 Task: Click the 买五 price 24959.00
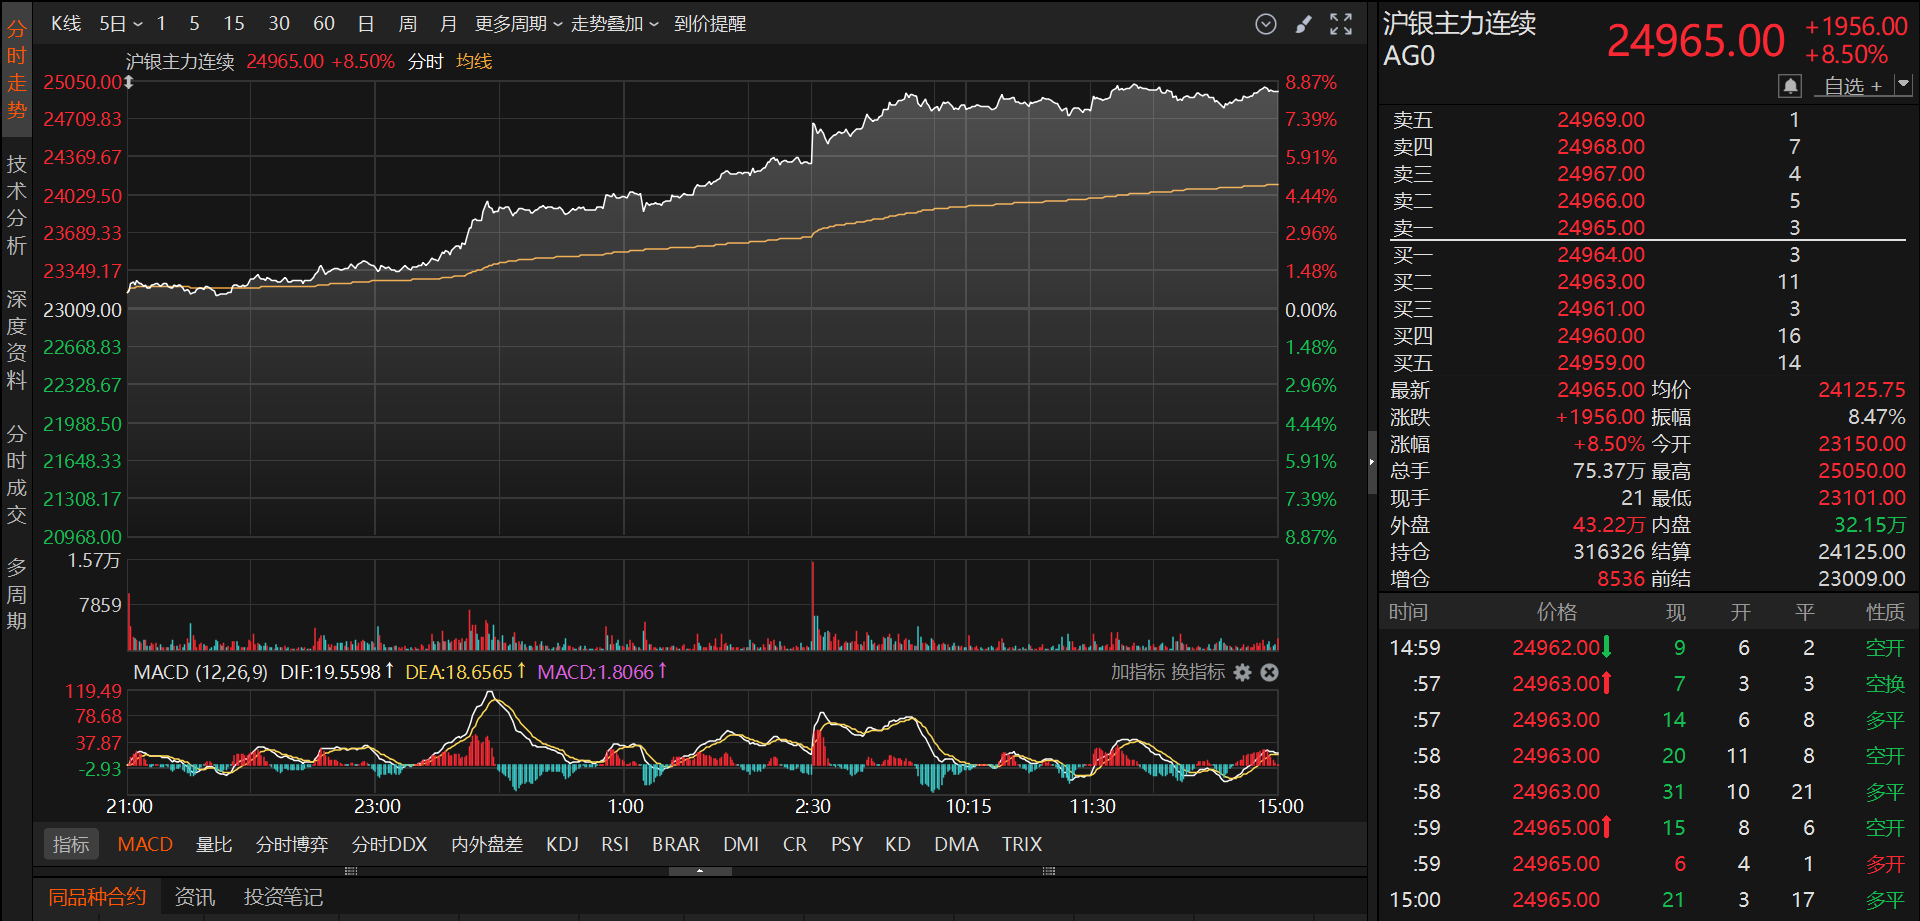click(x=1601, y=363)
